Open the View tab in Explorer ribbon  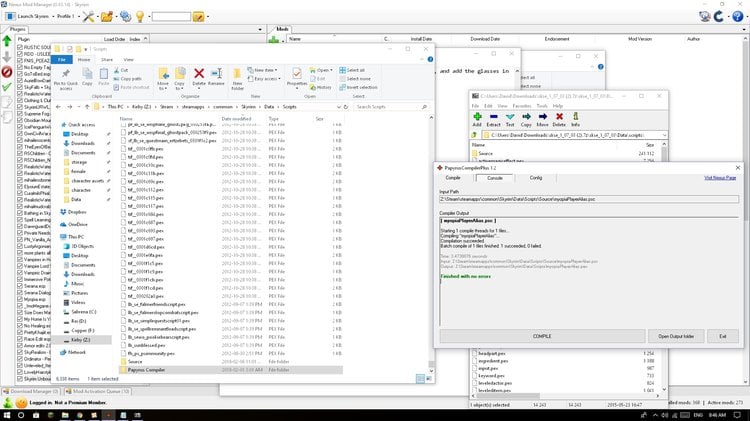tap(129, 59)
